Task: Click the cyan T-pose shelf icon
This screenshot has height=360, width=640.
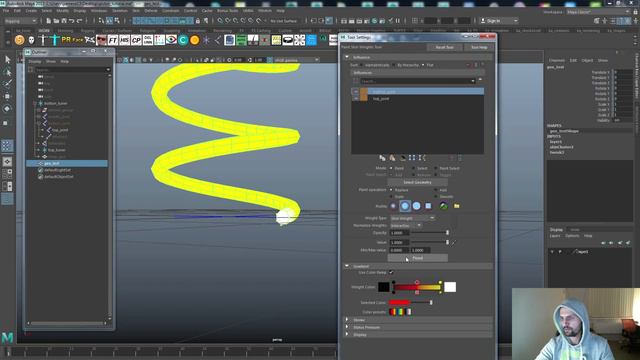Action: (55, 40)
